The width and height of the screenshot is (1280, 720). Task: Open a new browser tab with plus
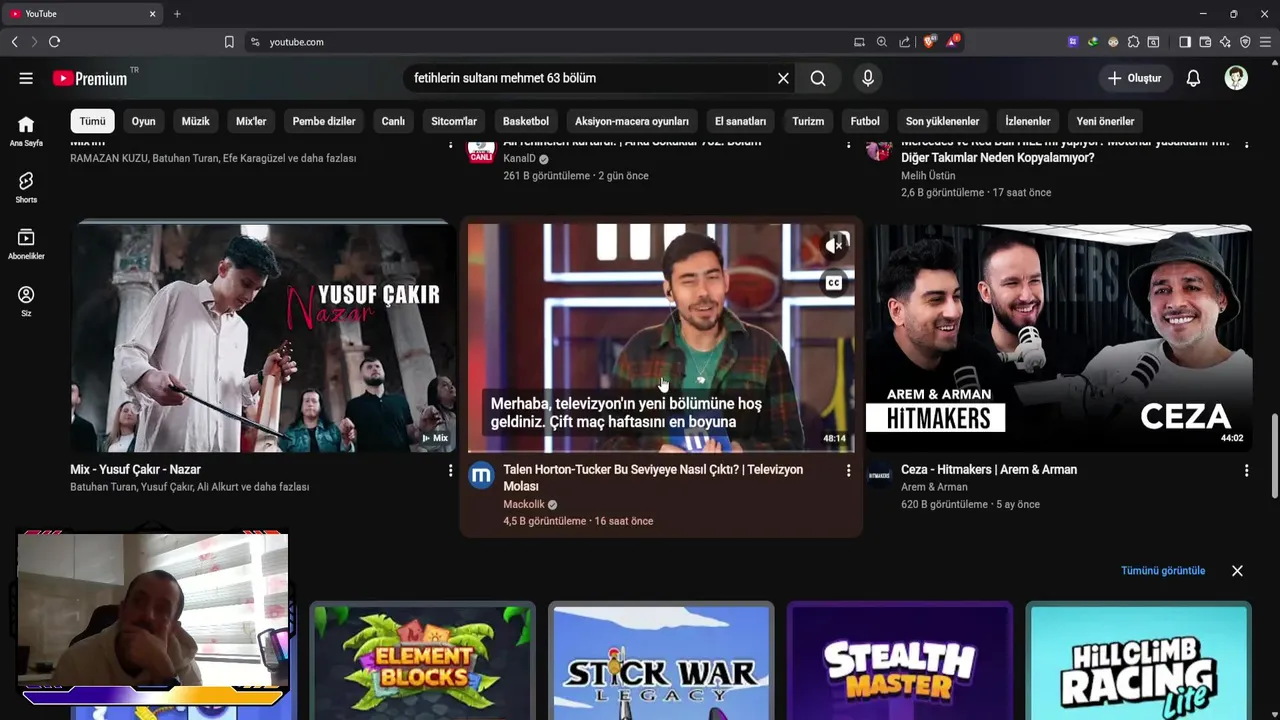(x=177, y=14)
